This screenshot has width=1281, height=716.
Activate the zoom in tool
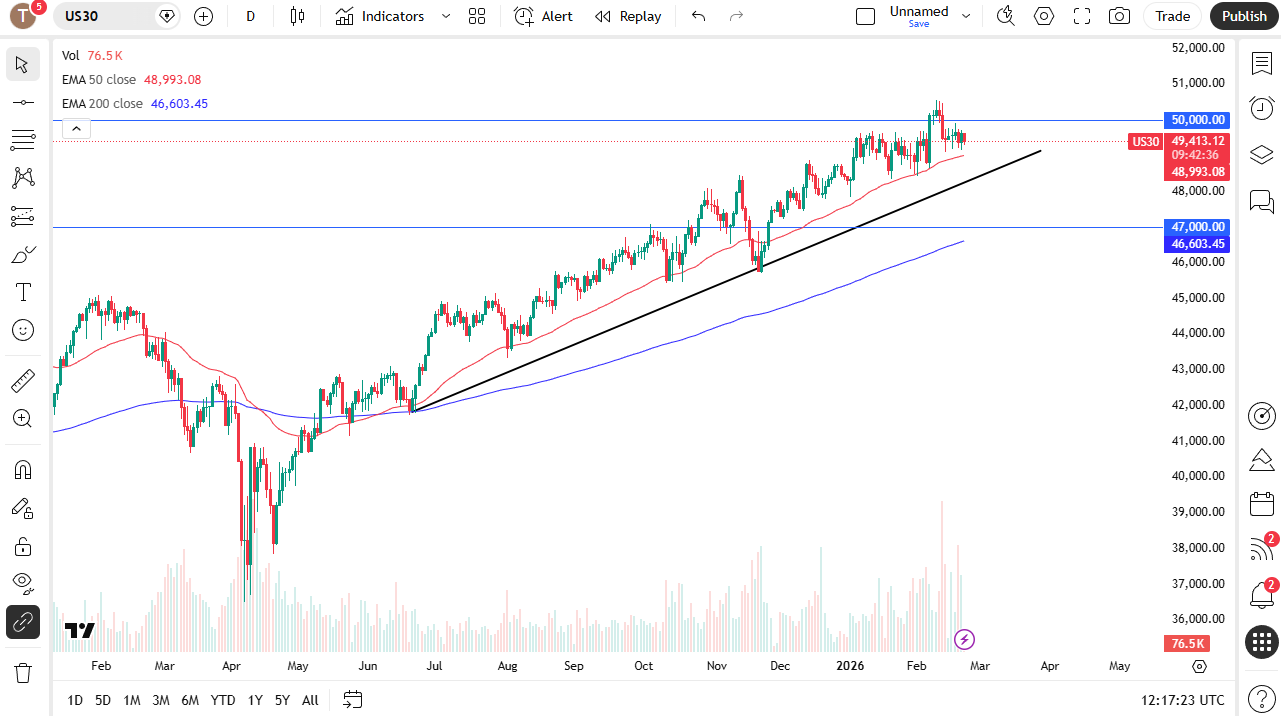click(x=22, y=418)
